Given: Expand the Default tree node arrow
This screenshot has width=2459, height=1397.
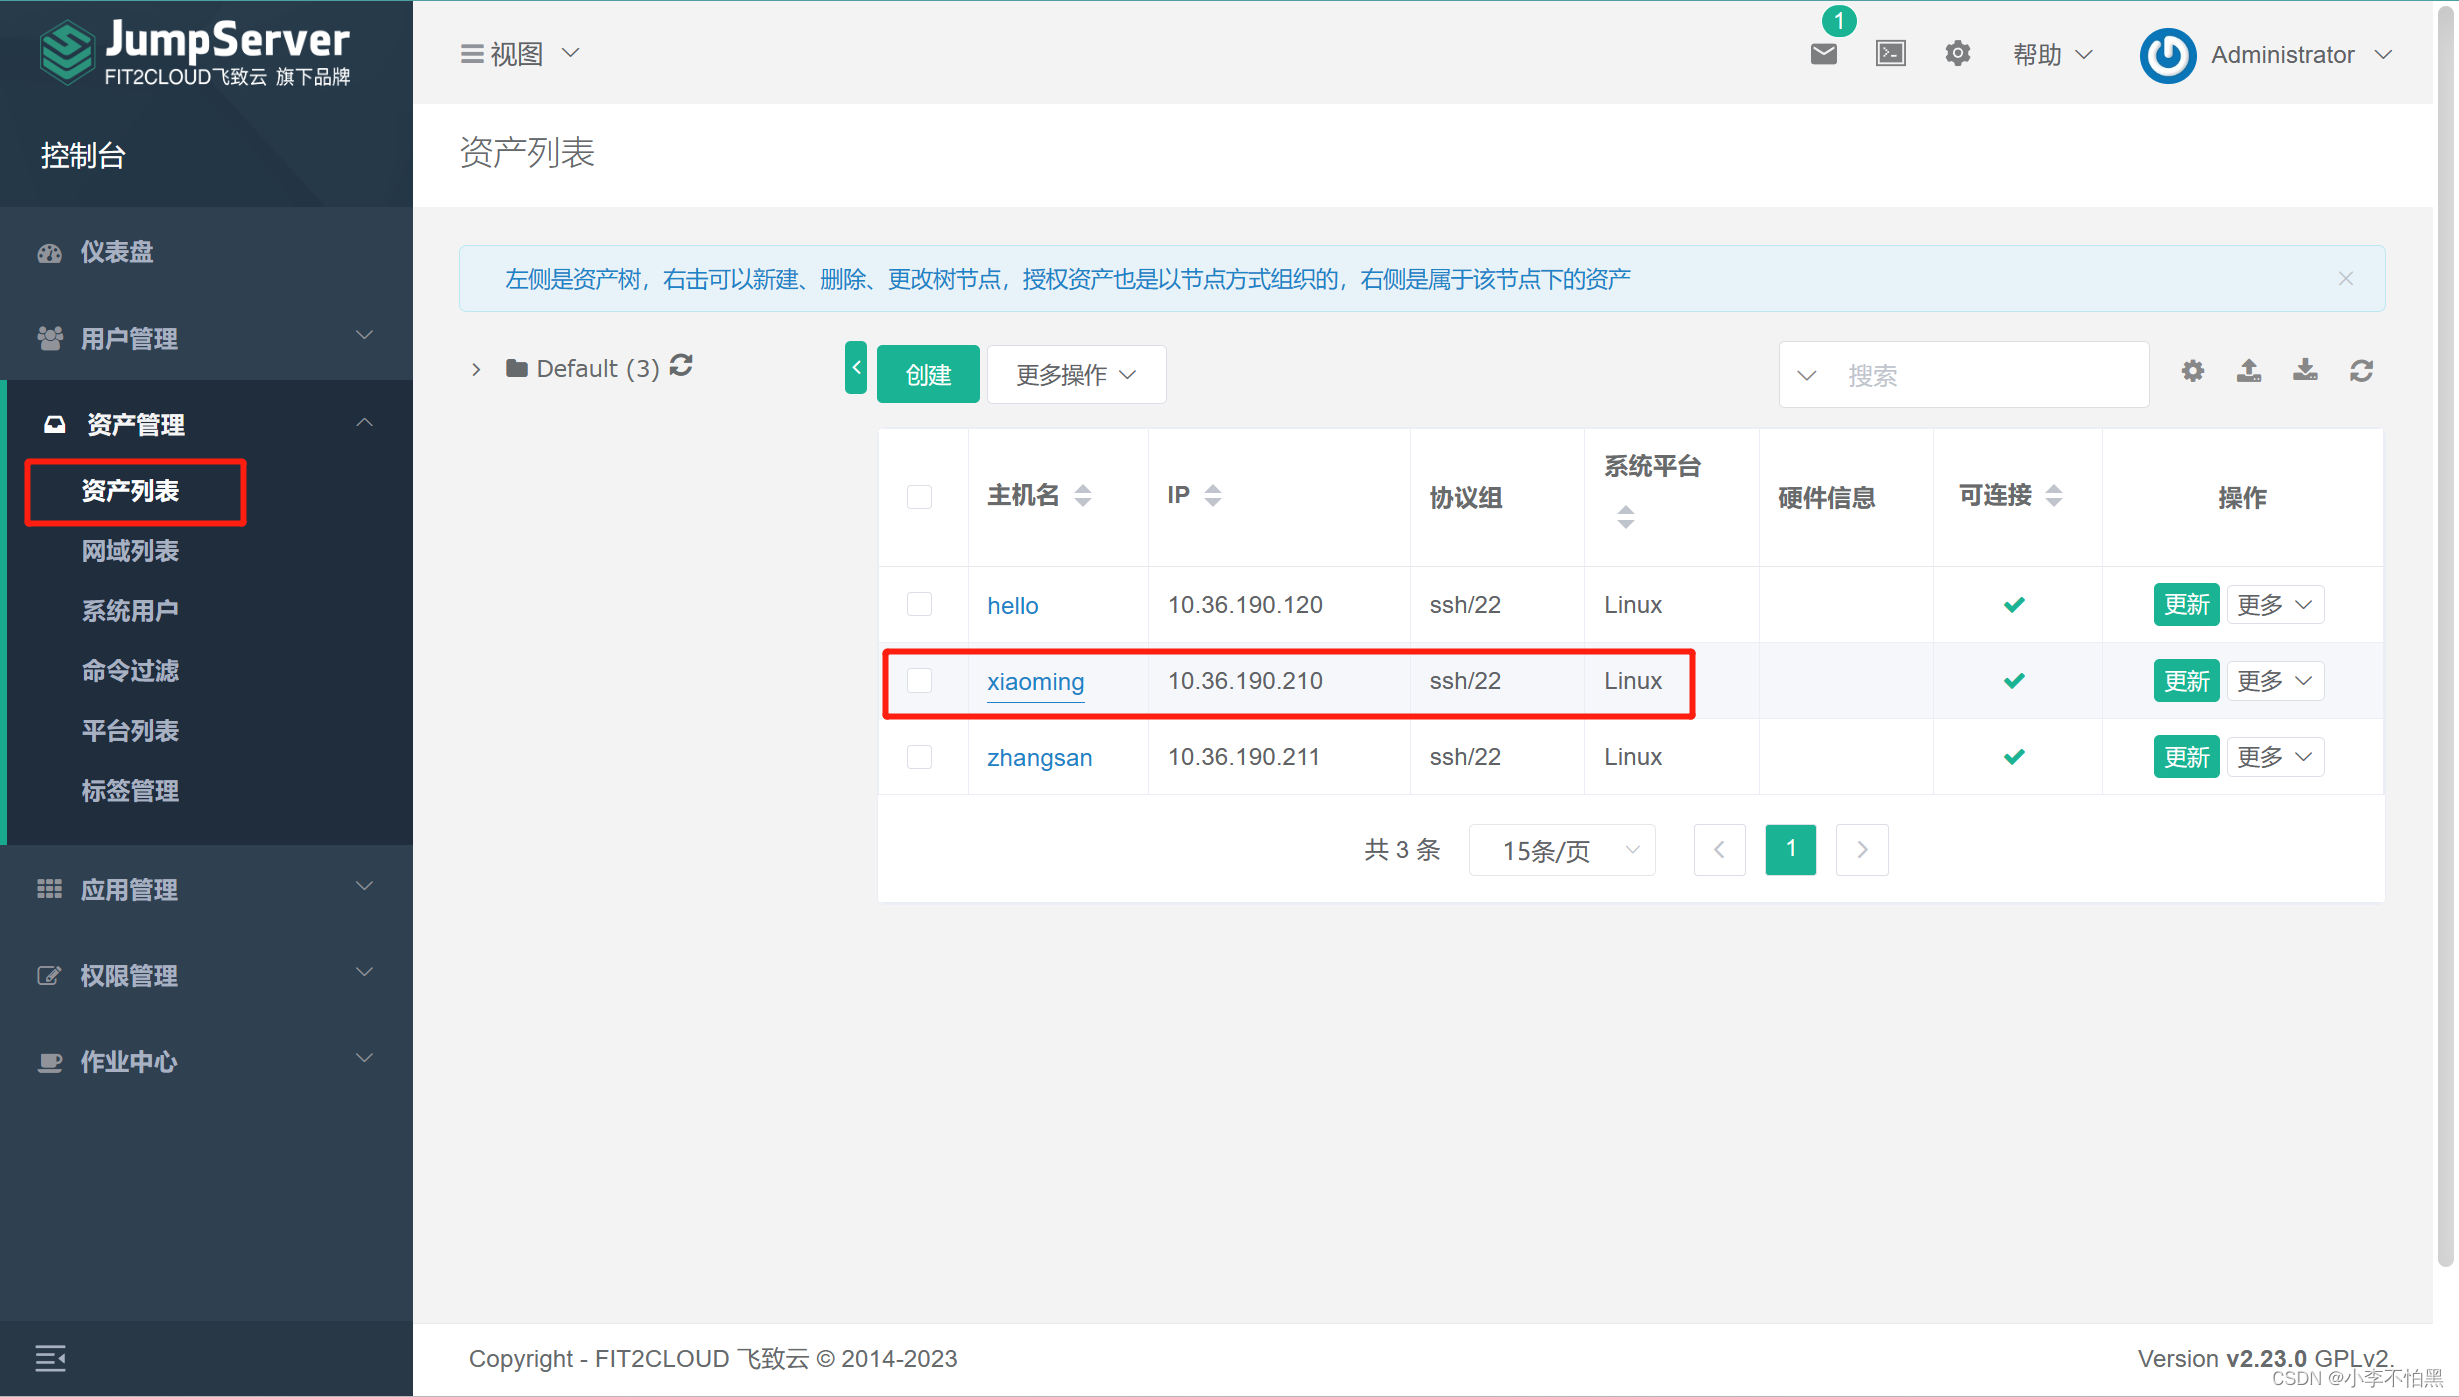Looking at the screenshot, I should 476,369.
